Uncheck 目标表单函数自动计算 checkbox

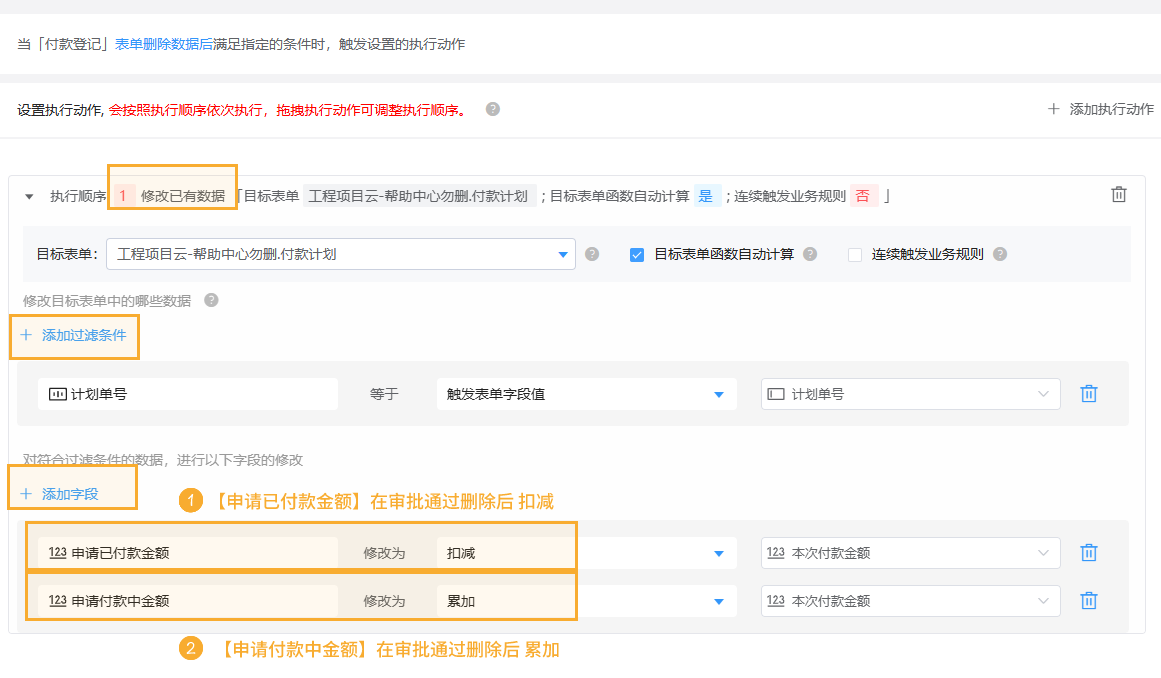[x=636, y=255]
